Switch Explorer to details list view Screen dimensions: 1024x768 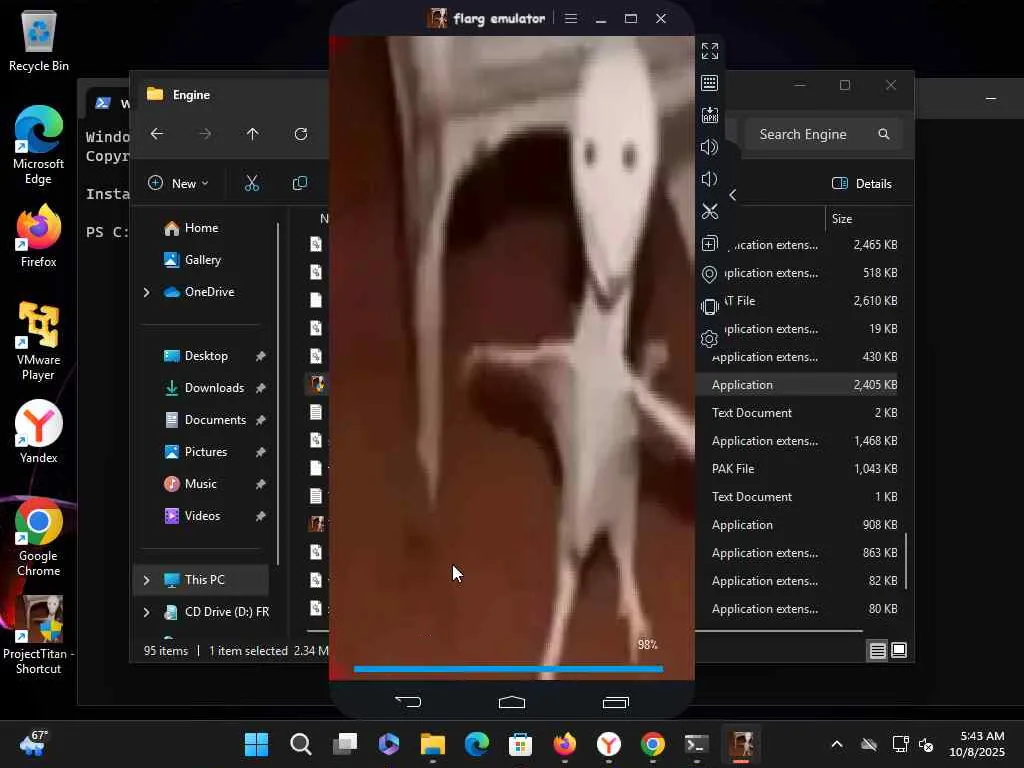coord(878,650)
